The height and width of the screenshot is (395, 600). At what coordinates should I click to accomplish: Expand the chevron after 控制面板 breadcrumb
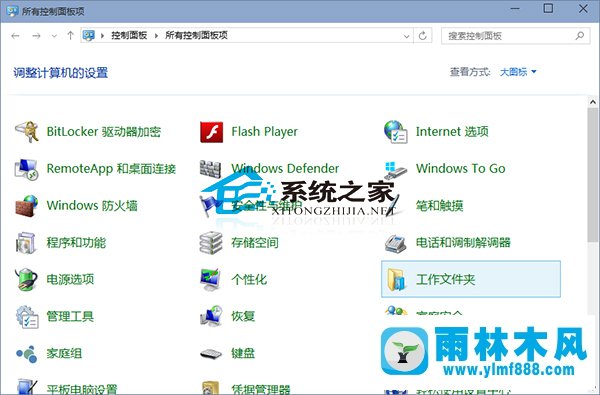point(156,36)
